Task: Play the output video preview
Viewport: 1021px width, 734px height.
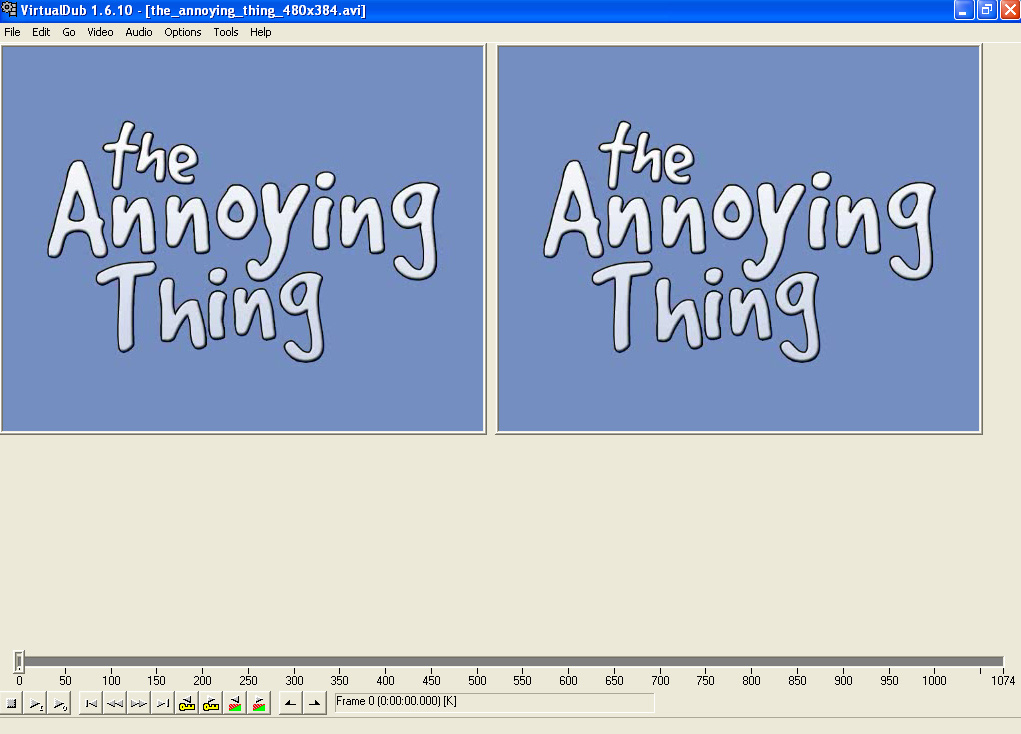Action: [60, 703]
